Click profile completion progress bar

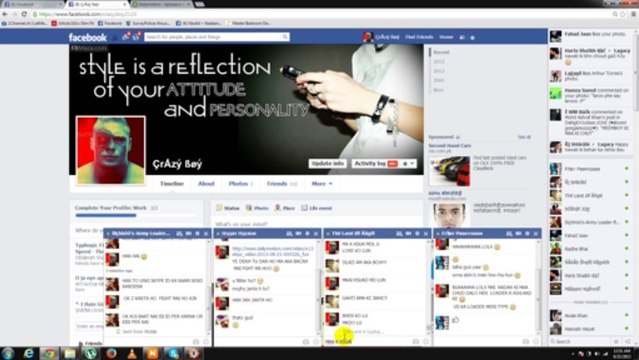click(x=136, y=215)
